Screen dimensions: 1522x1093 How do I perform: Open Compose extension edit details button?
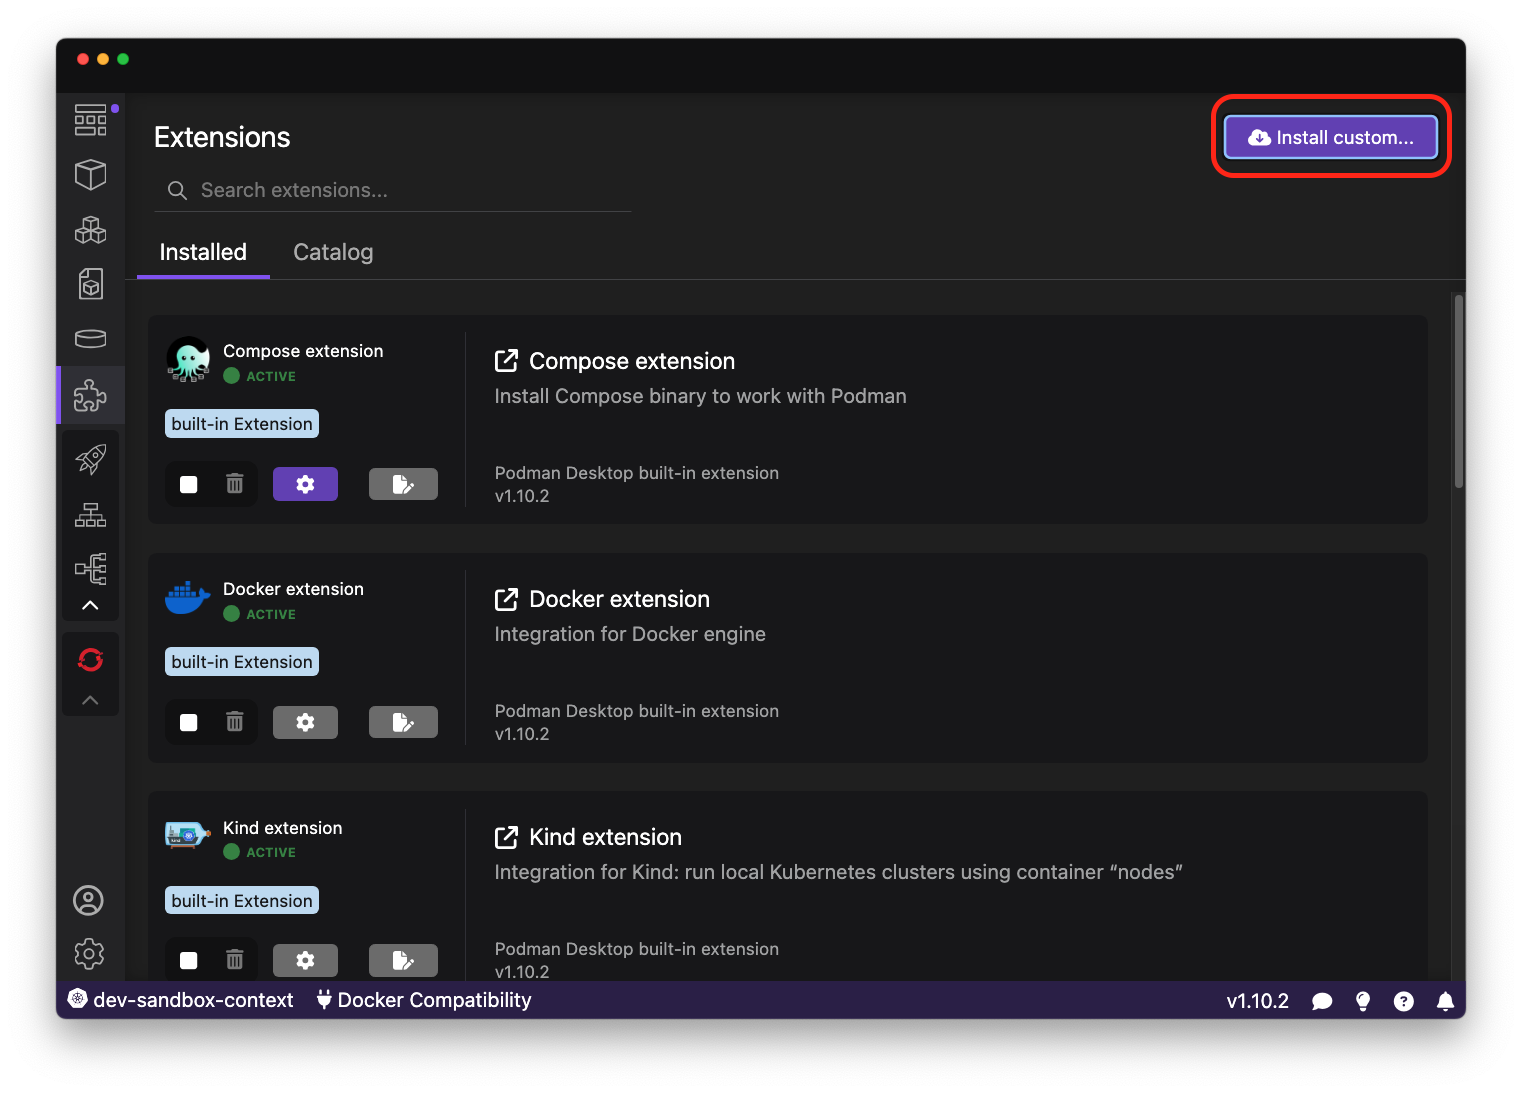(x=403, y=484)
